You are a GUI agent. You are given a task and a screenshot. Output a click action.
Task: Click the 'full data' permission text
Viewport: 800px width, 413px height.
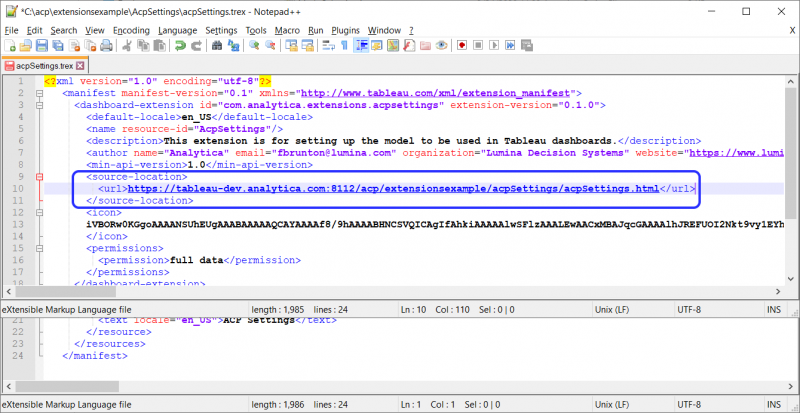point(196,260)
